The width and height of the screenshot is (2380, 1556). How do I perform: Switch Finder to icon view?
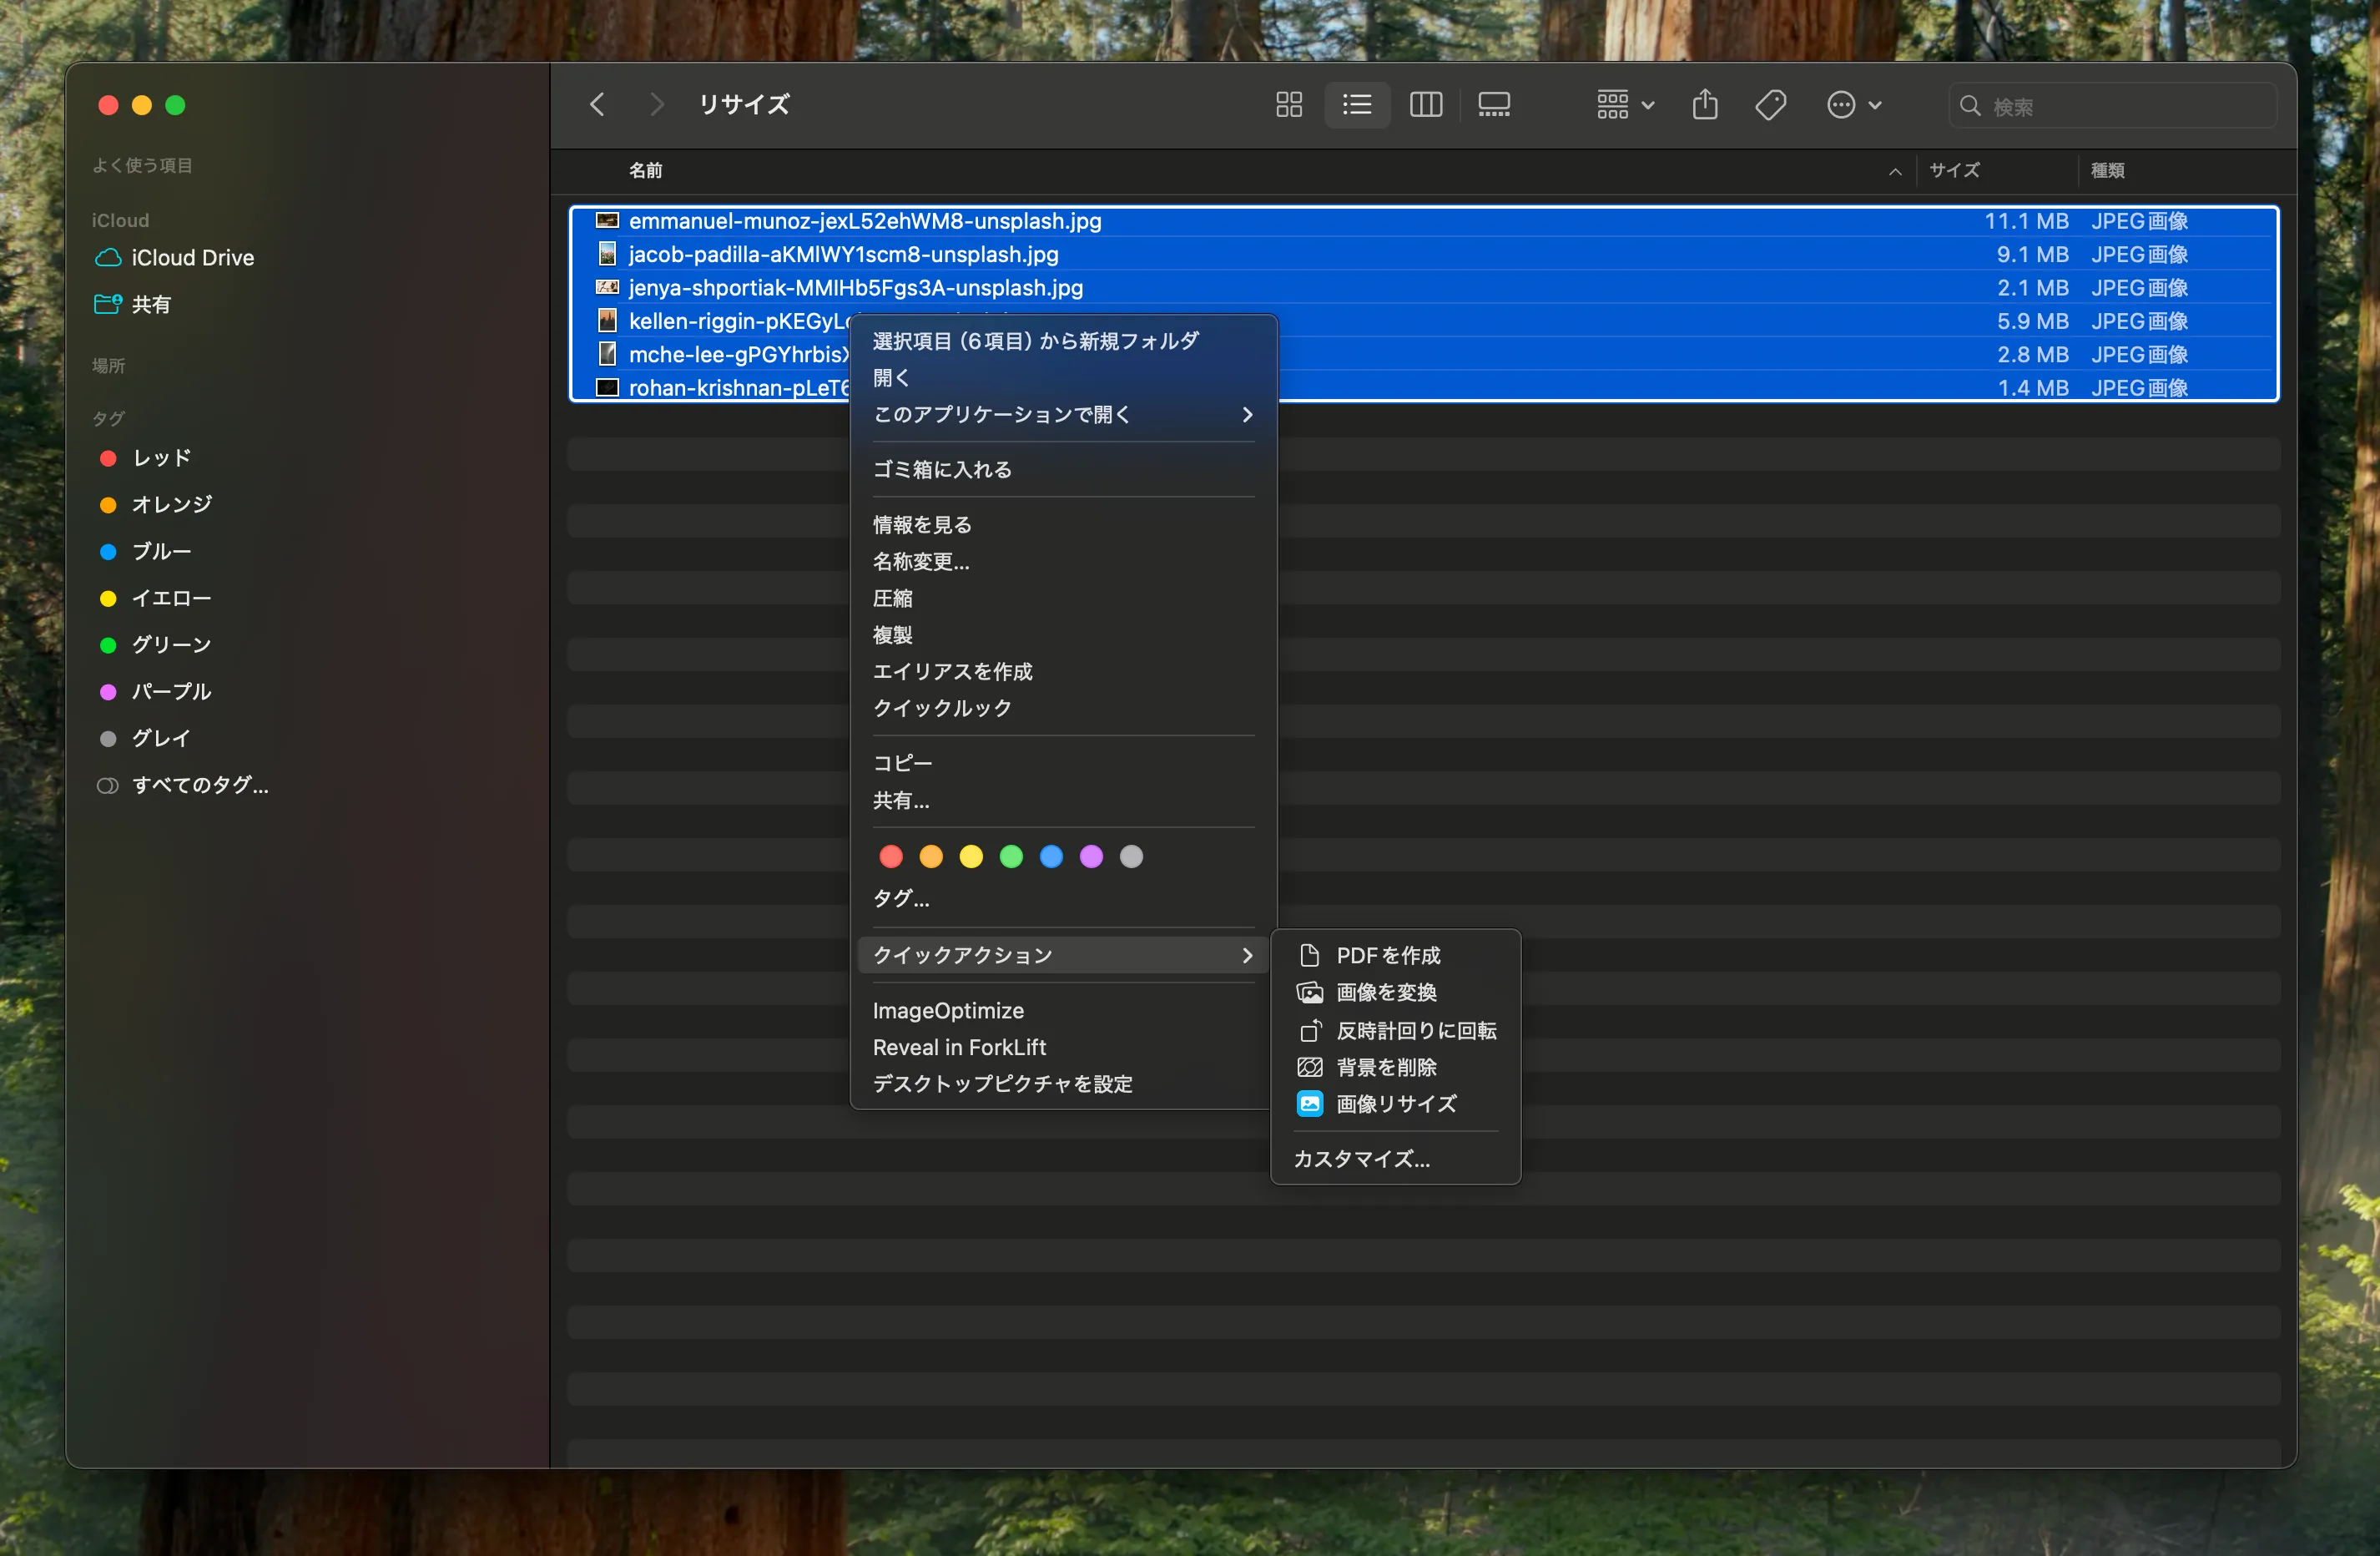point(1289,105)
